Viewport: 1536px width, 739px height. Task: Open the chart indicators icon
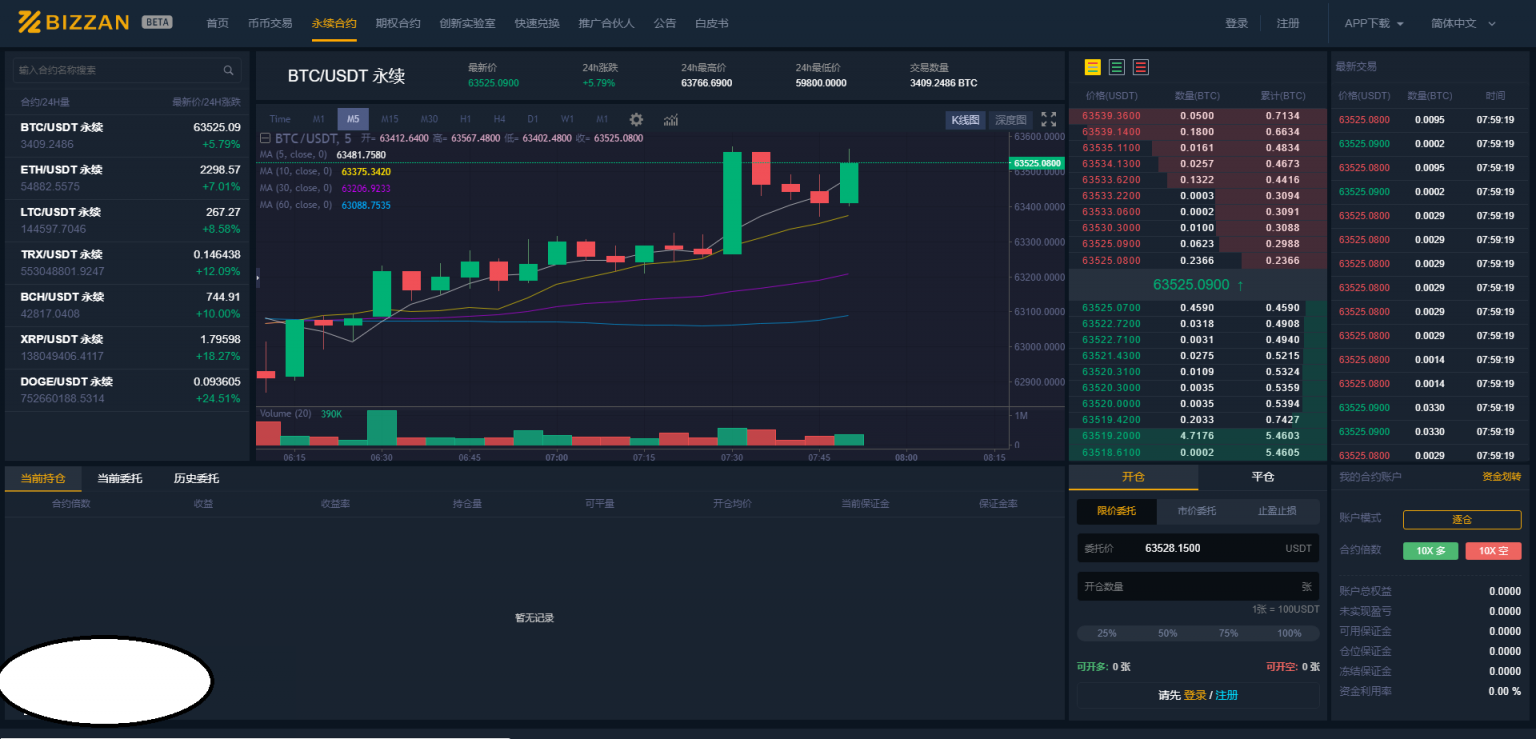point(670,119)
